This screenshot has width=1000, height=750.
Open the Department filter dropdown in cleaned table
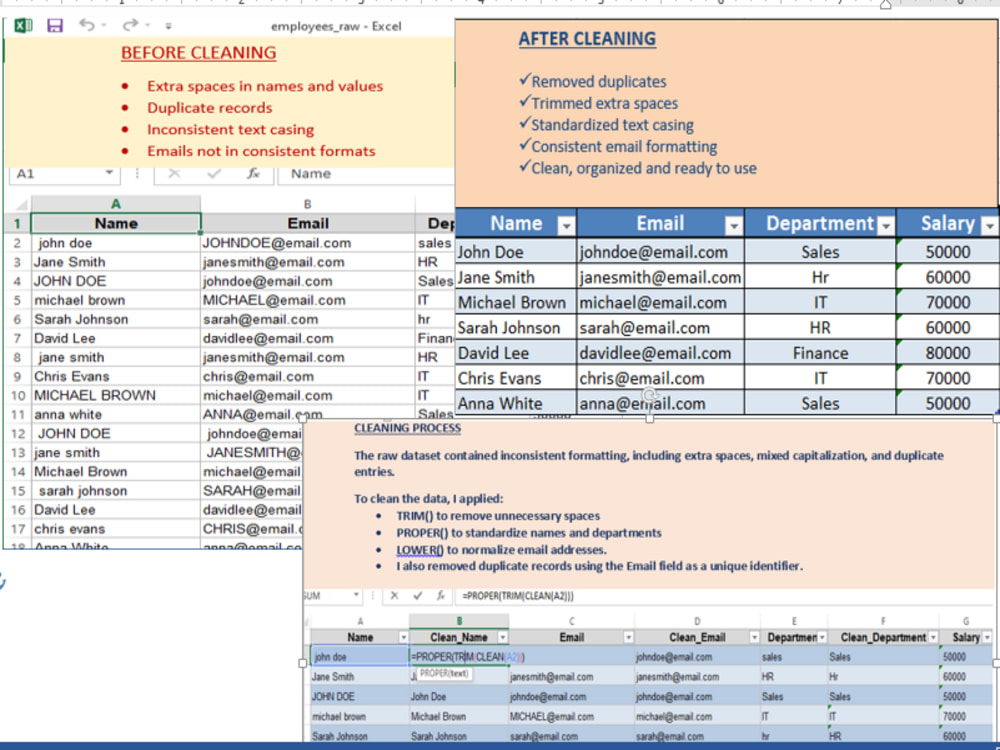(x=886, y=225)
